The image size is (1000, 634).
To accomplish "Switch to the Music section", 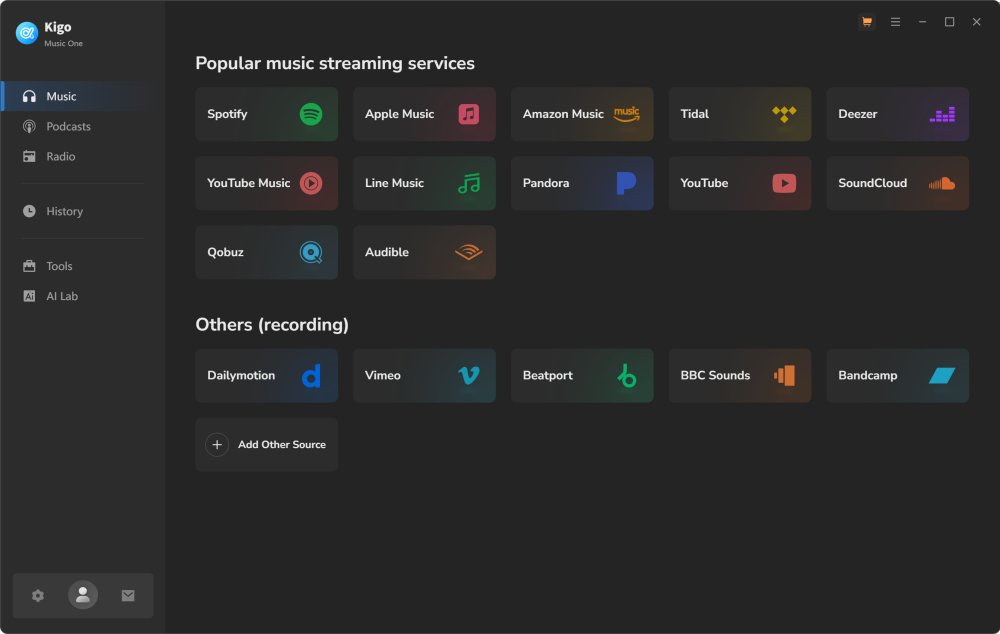I will tap(83, 96).
